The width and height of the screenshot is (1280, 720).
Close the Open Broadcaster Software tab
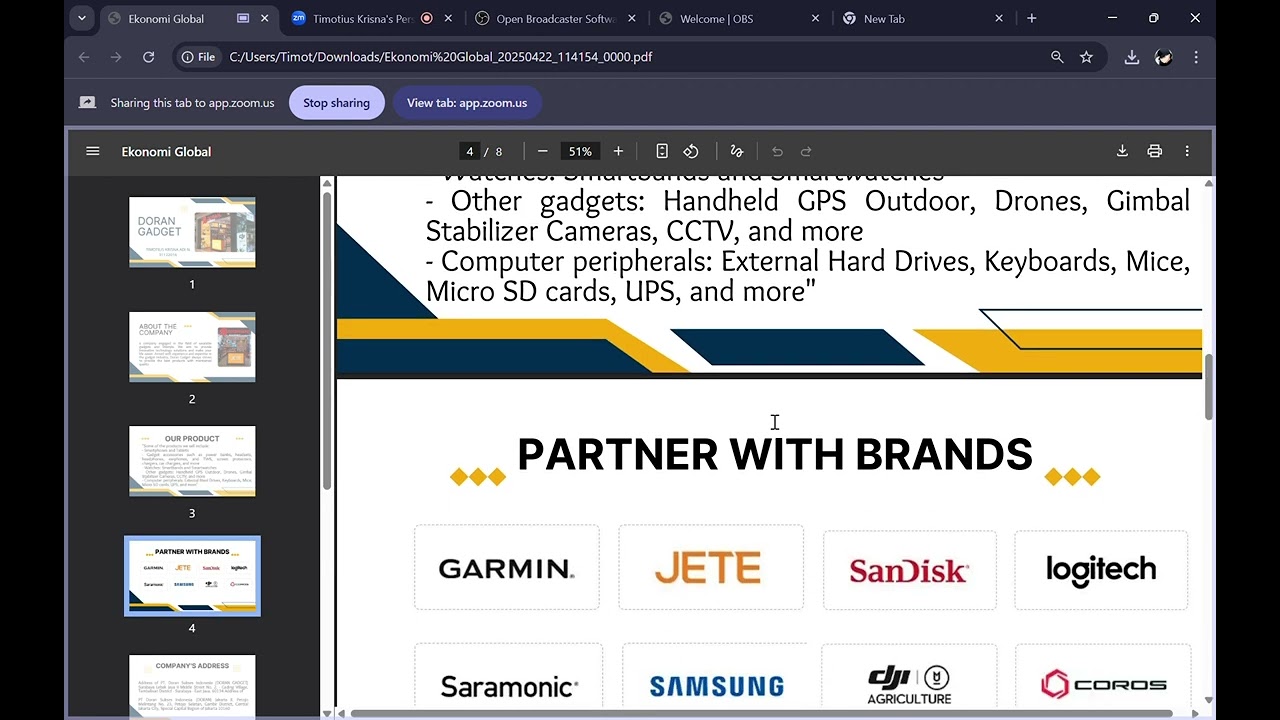tap(632, 19)
